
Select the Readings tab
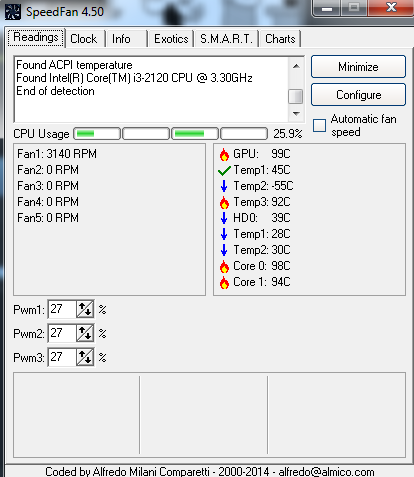coord(36,37)
